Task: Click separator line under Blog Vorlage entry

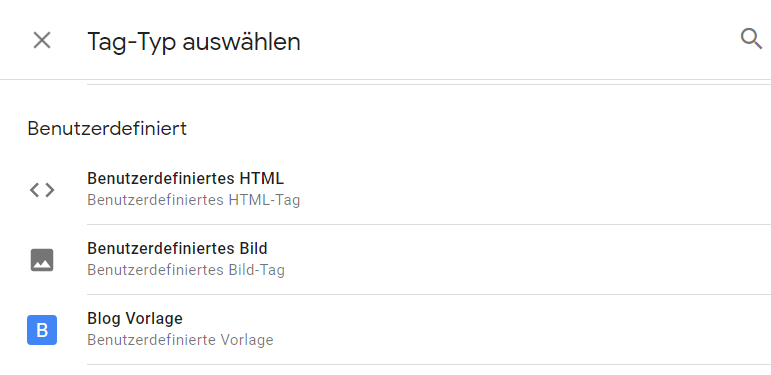Action: click(429, 365)
